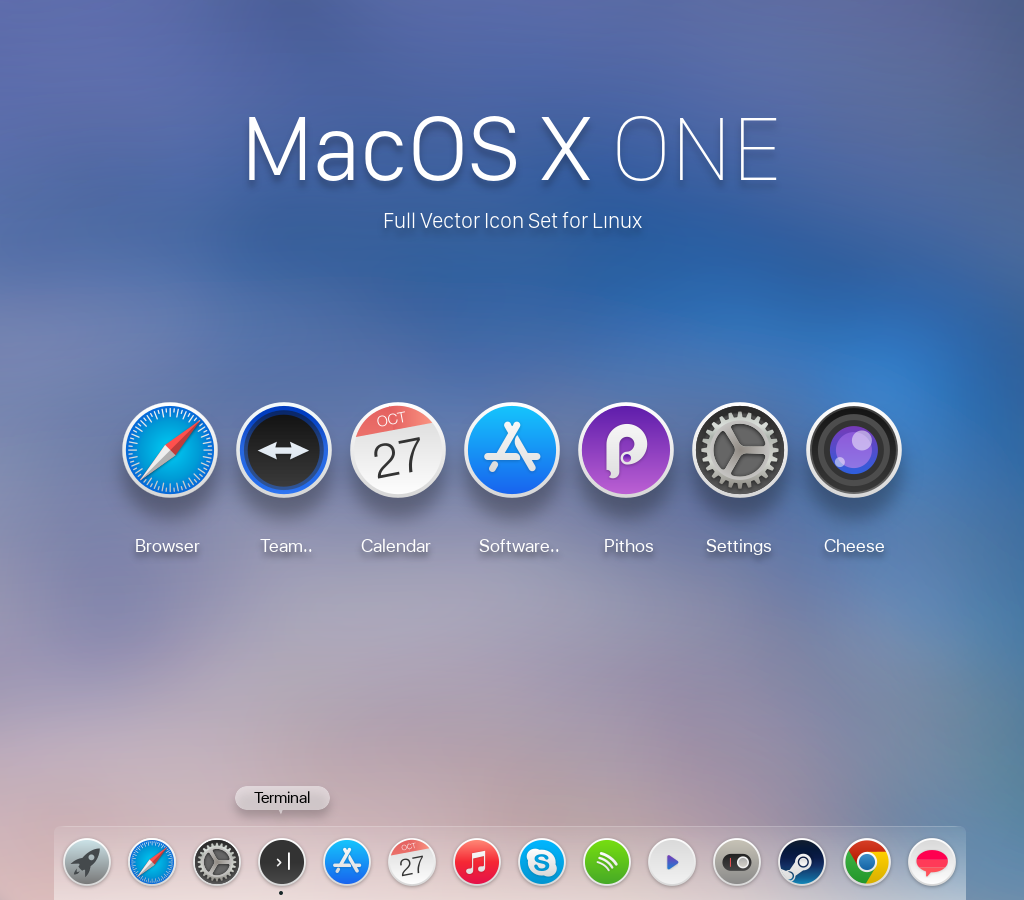Launch Terminal from the dock
Screen dimensions: 1024x900
click(282, 862)
